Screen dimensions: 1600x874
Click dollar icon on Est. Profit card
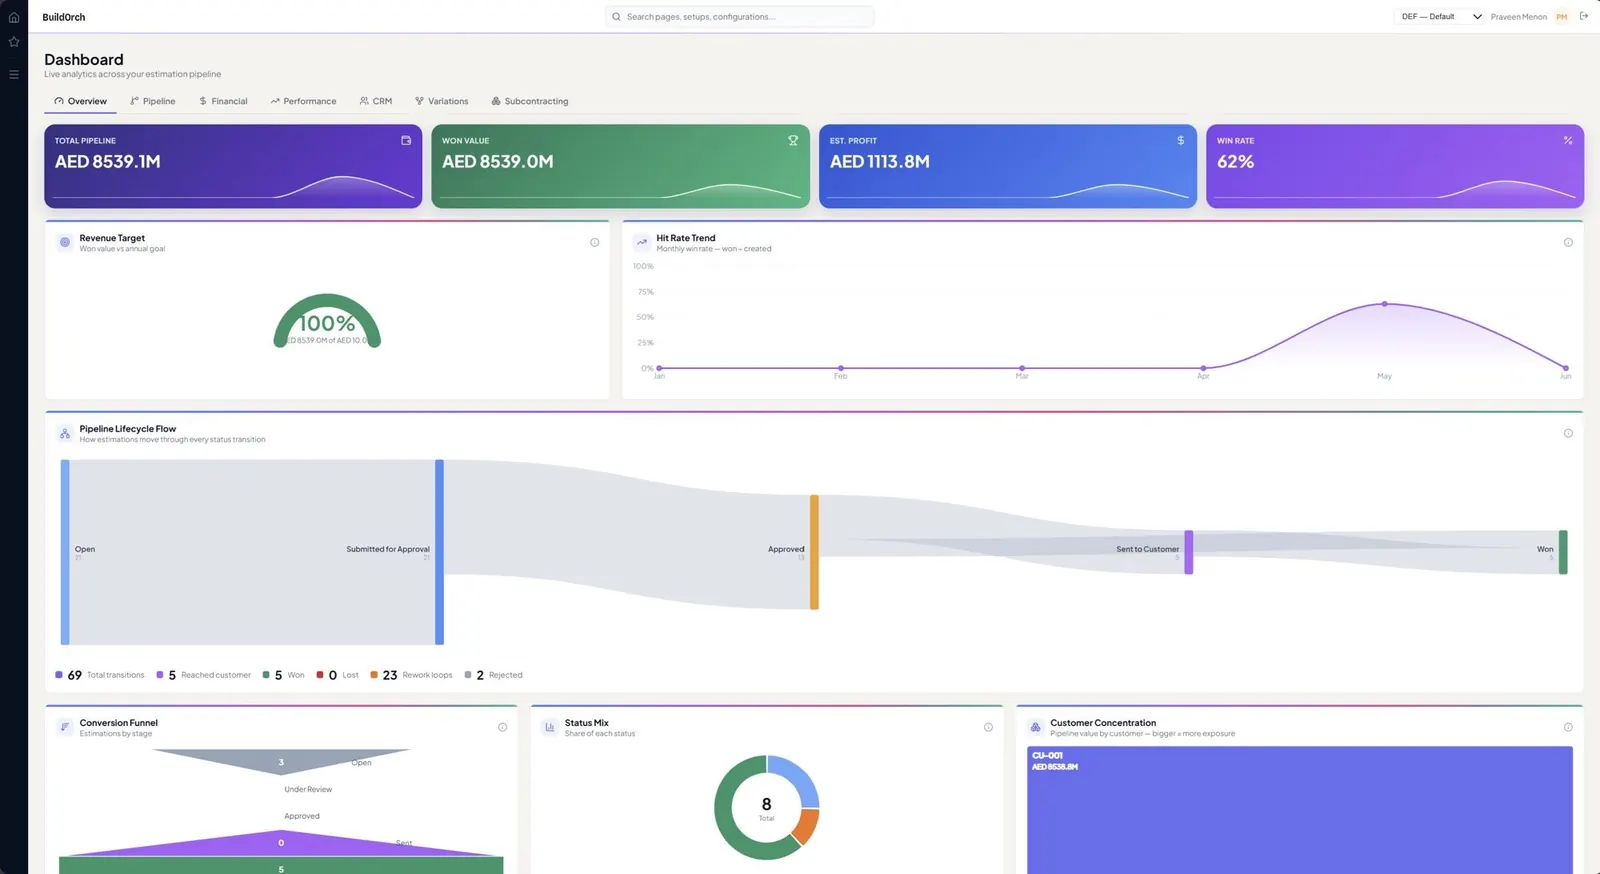coord(1181,141)
